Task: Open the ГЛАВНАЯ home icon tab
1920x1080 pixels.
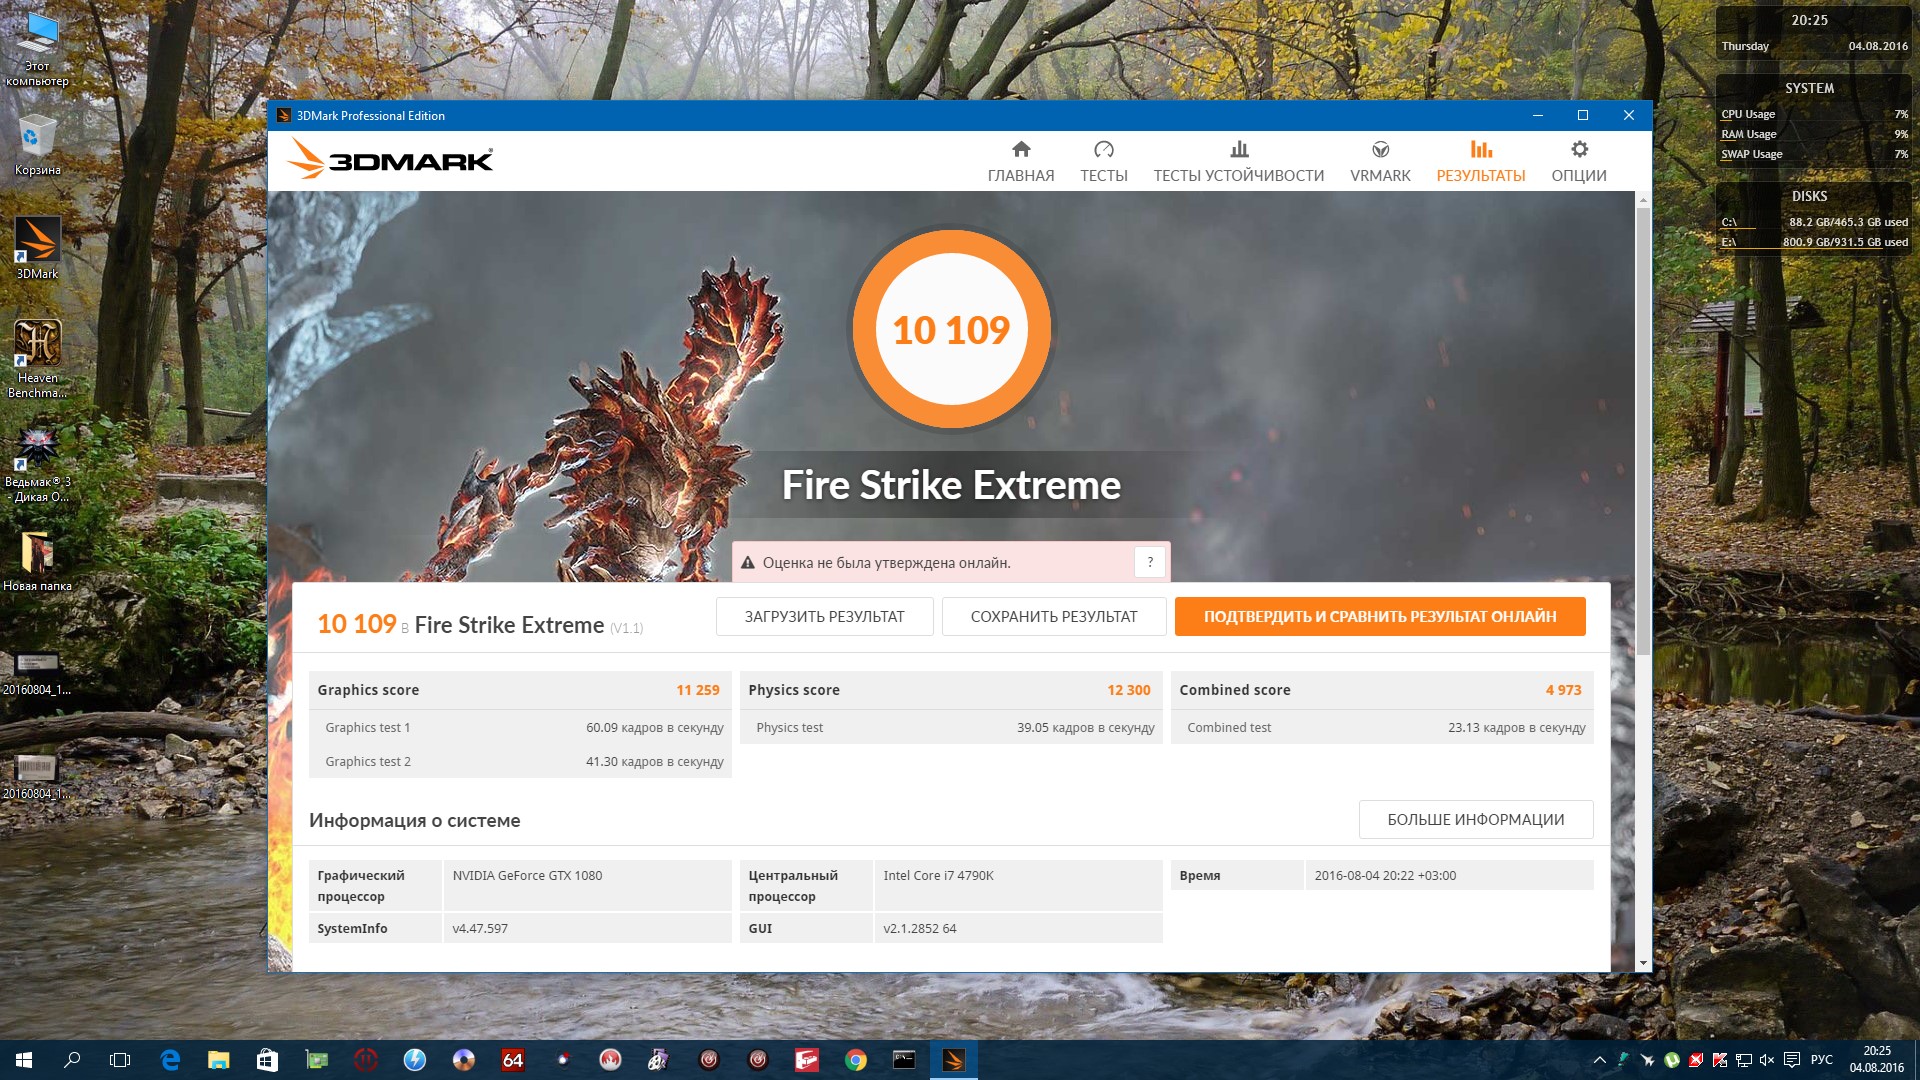Action: [x=1020, y=161]
